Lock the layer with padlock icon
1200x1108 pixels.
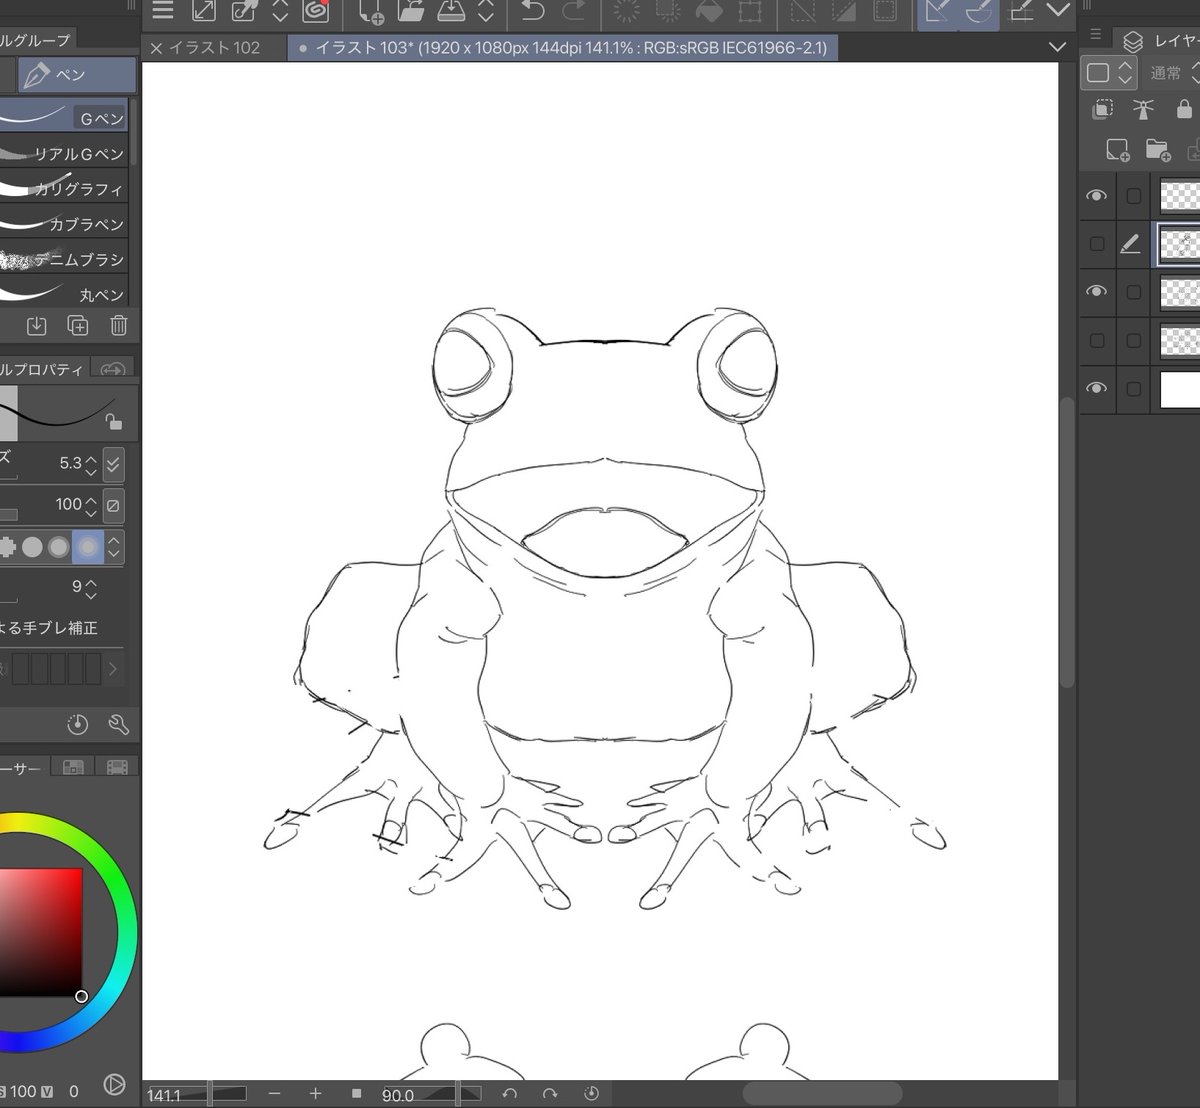(1184, 109)
